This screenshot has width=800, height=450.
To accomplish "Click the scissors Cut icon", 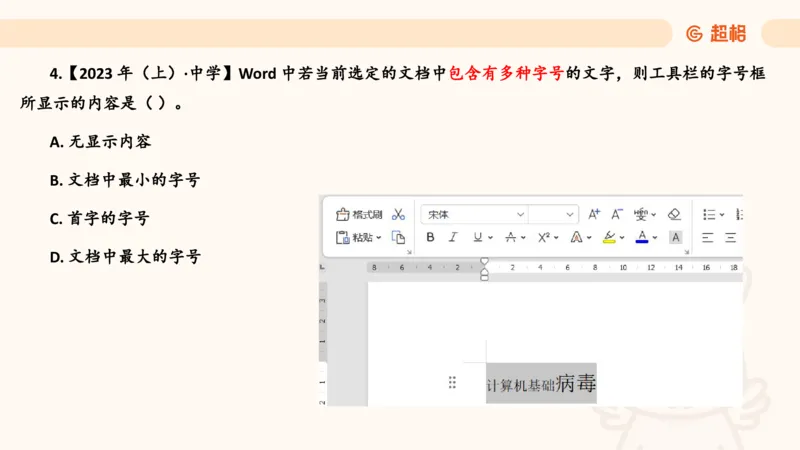I will click(398, 214).
